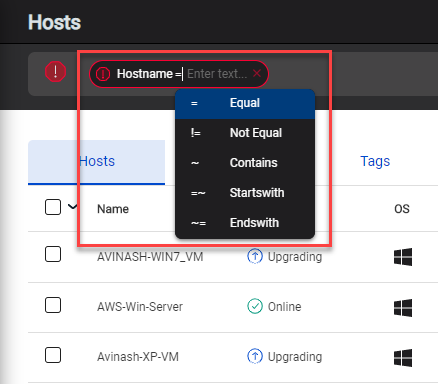Click the warning icon inside Hostname chip
The height and width of the screenshot is (384, 438).
103,74
